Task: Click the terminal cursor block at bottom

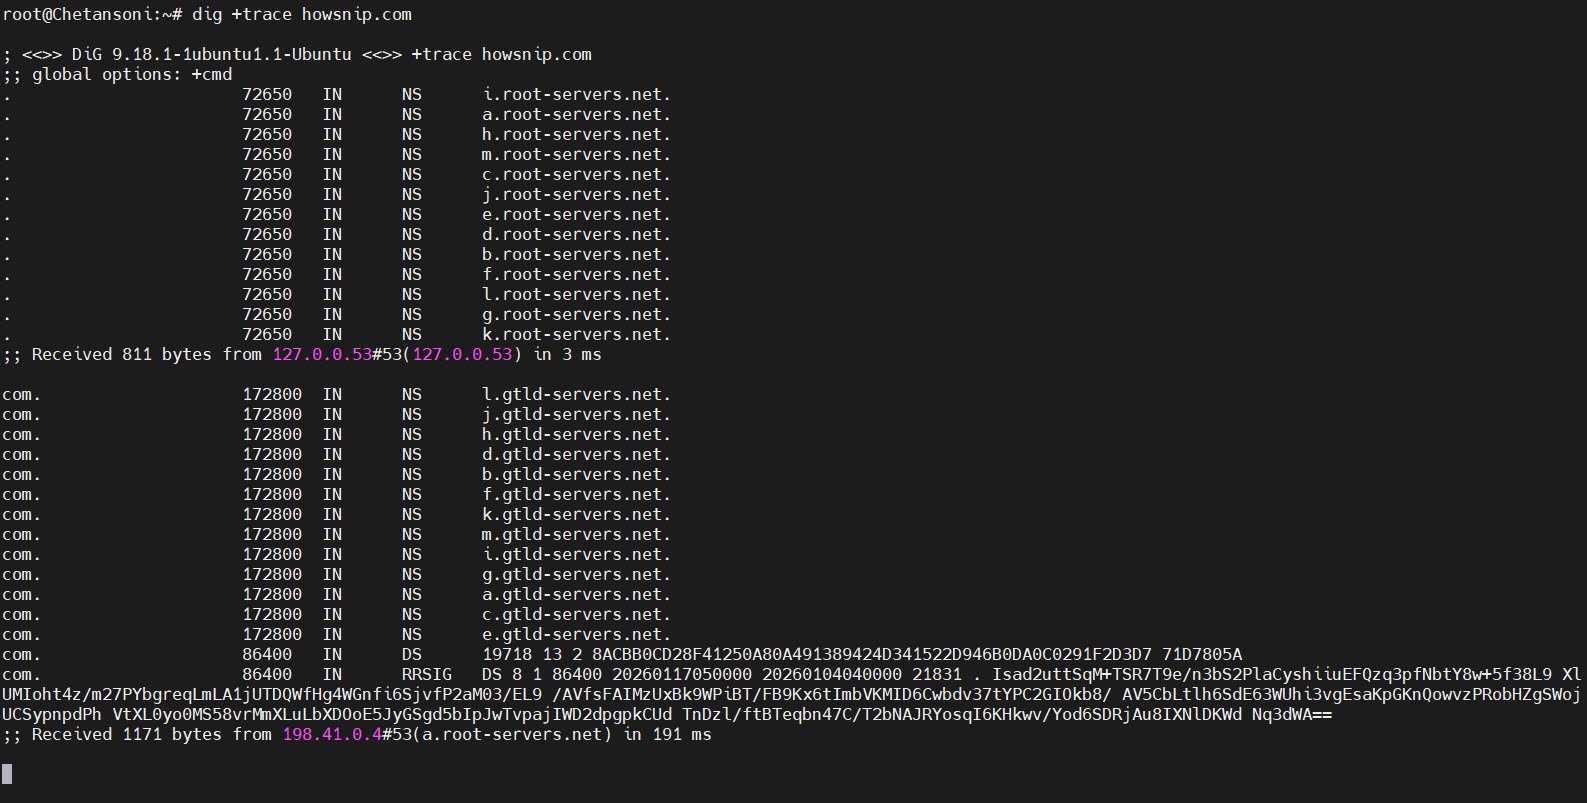Action: 7,773
